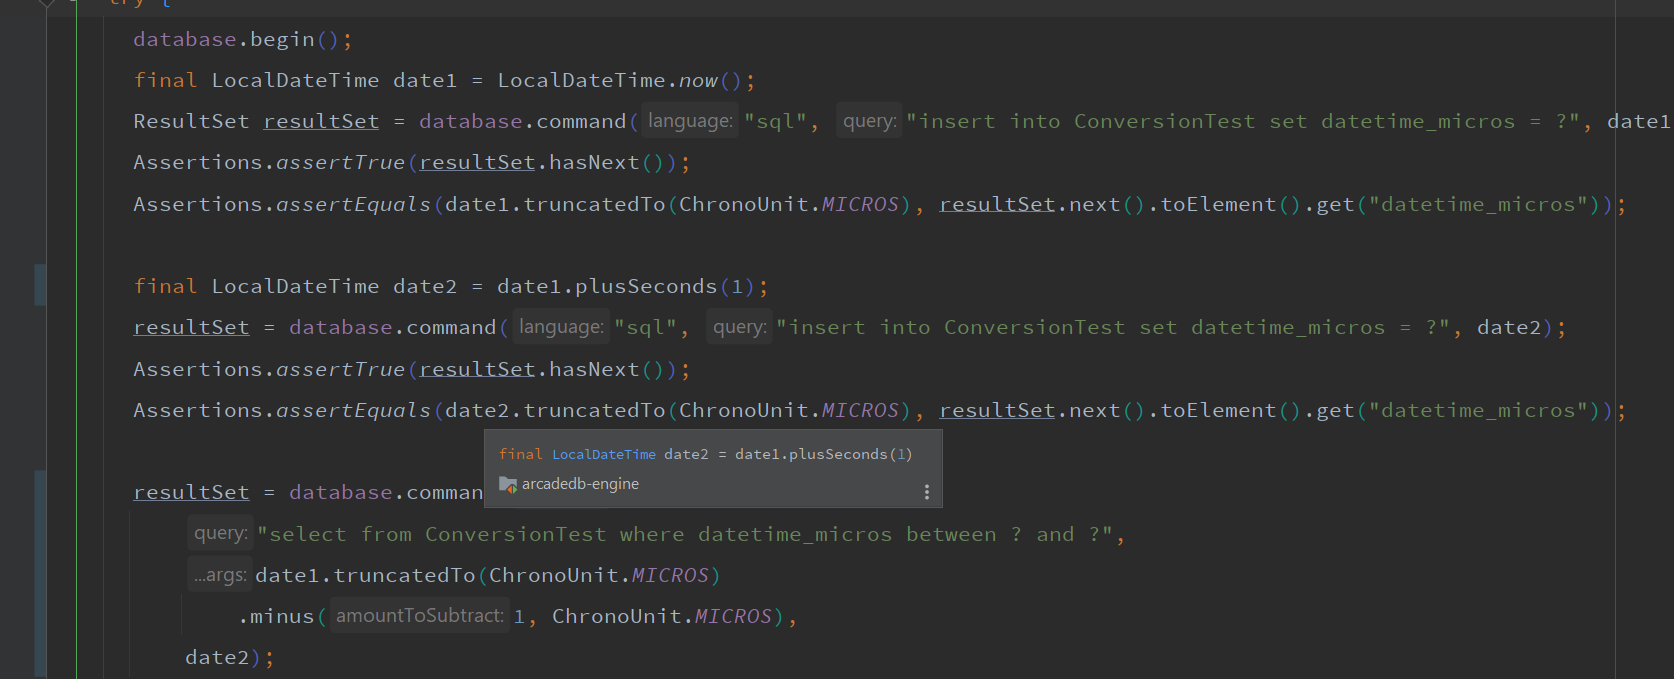Click 'hasNext' in the first assertTrue line
The image size is (1674, 679).
594,163
